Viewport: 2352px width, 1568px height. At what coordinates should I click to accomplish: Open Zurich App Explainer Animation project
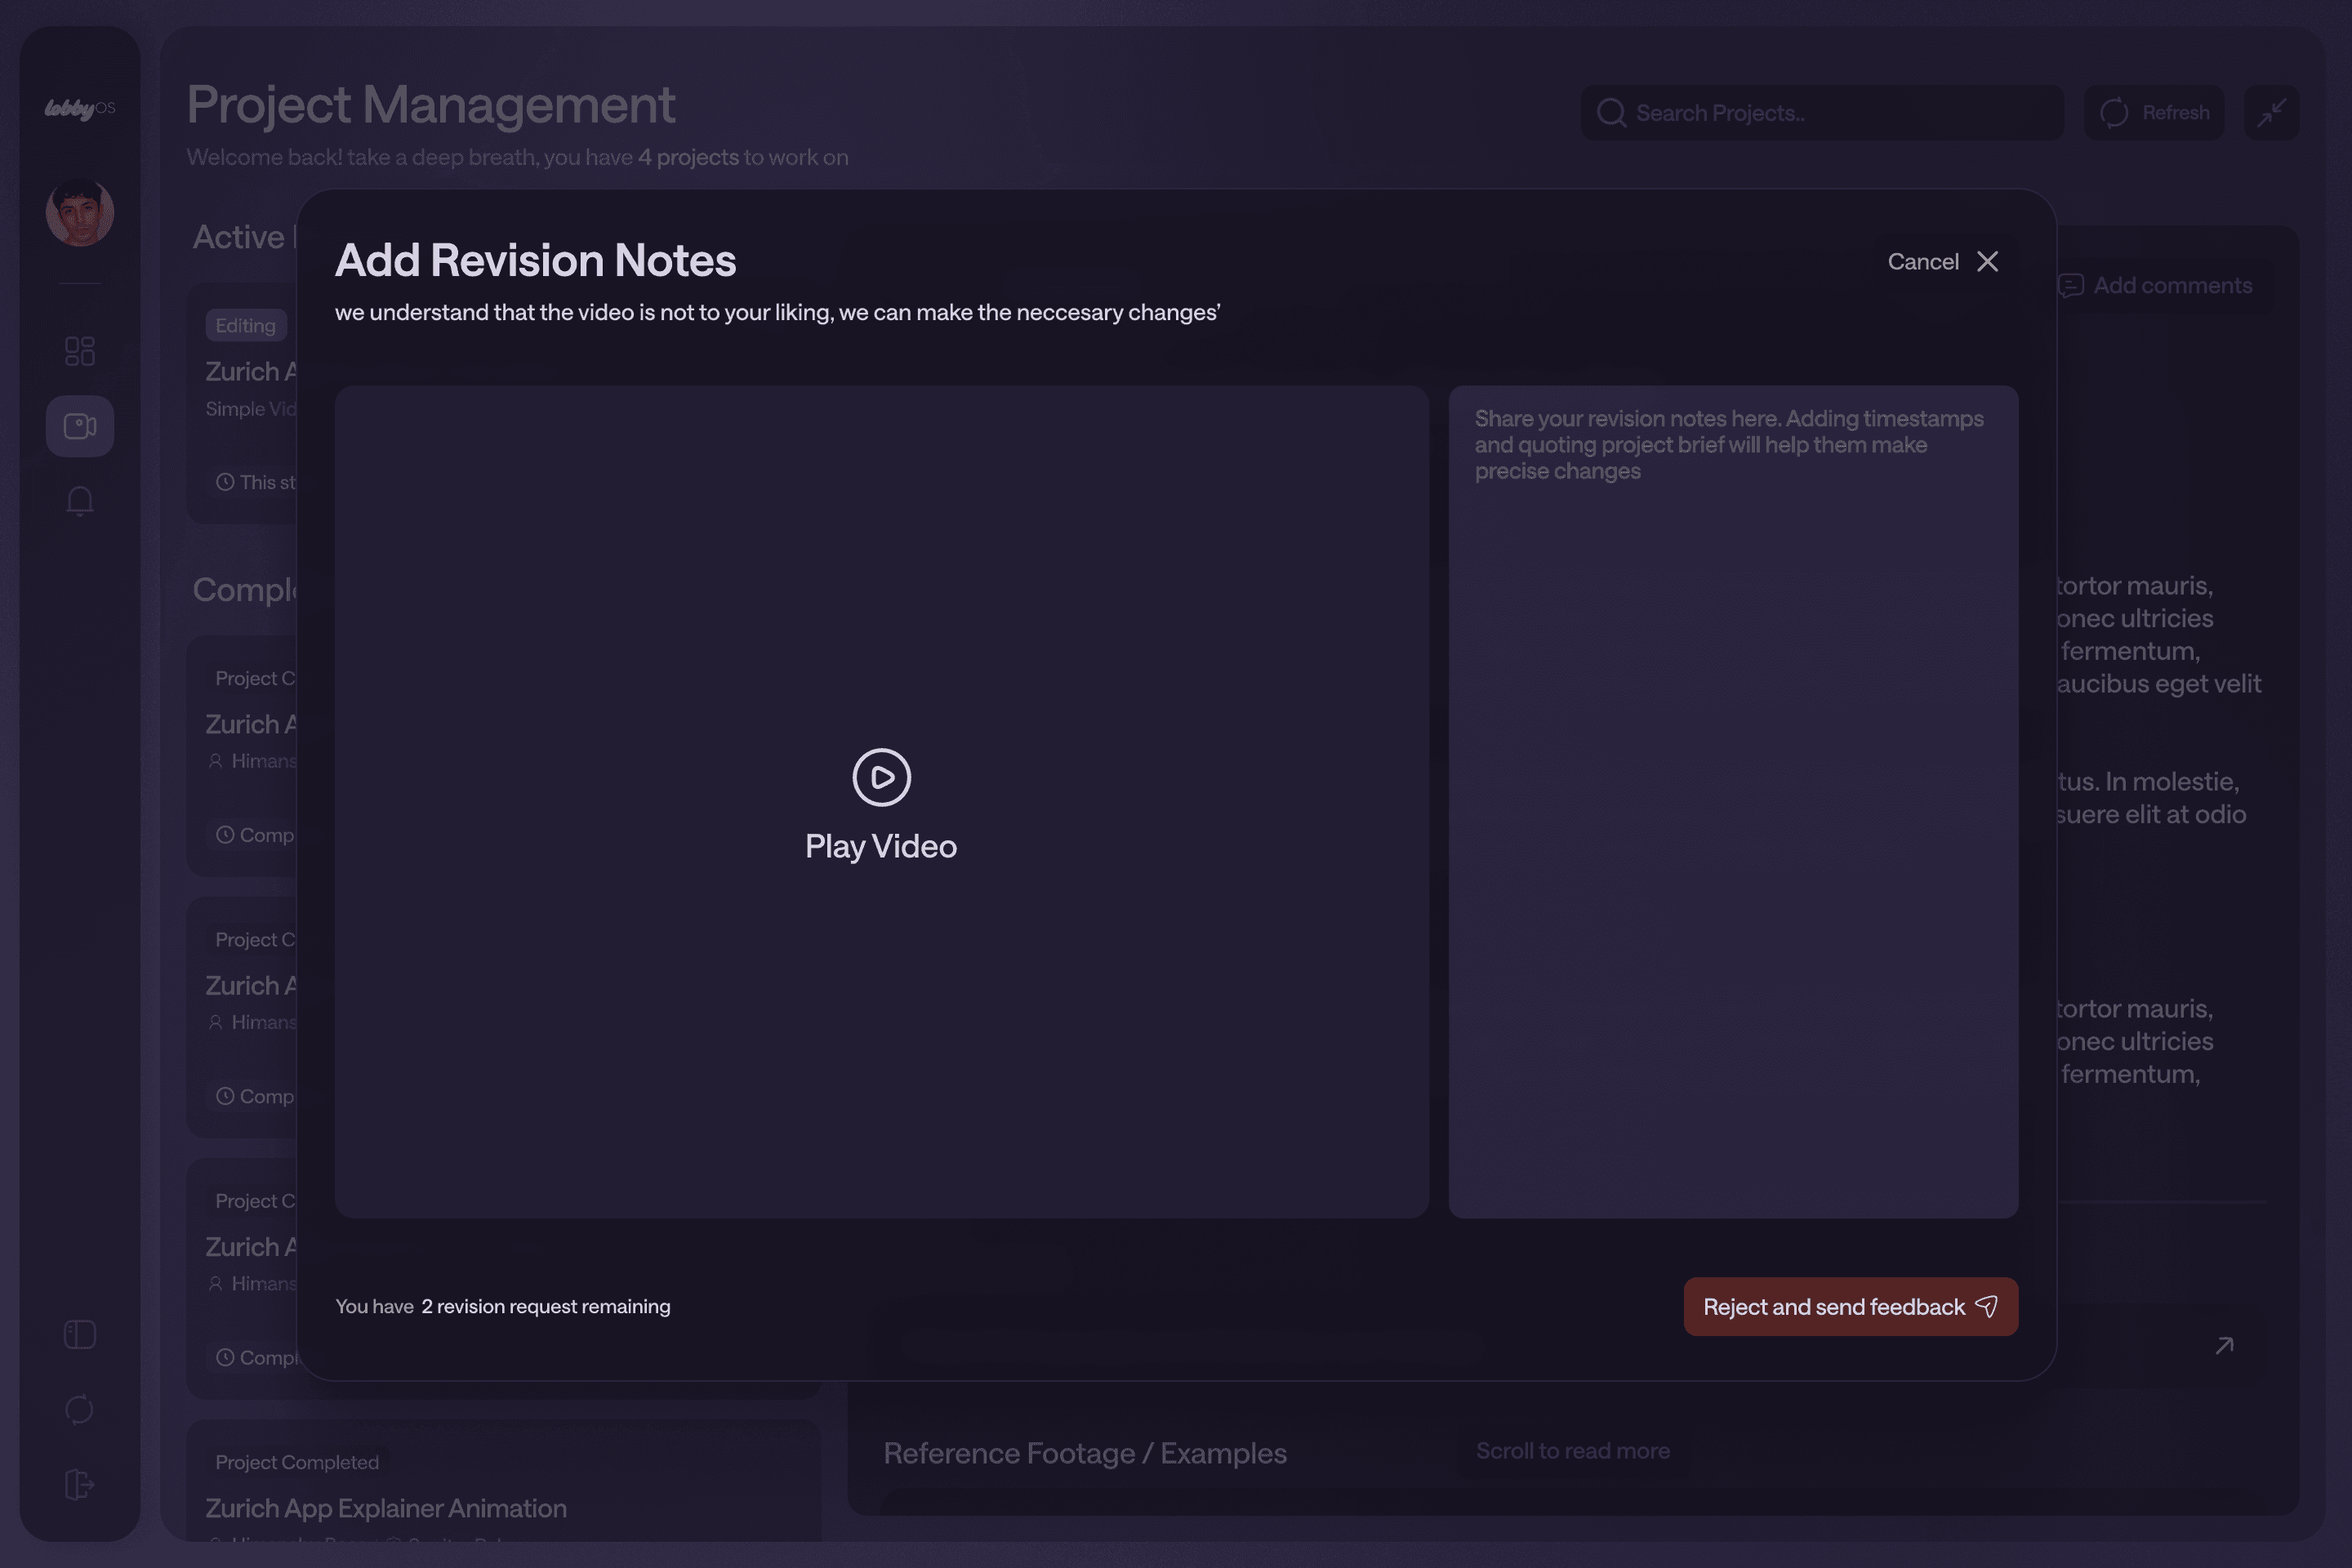[386, 1508]
